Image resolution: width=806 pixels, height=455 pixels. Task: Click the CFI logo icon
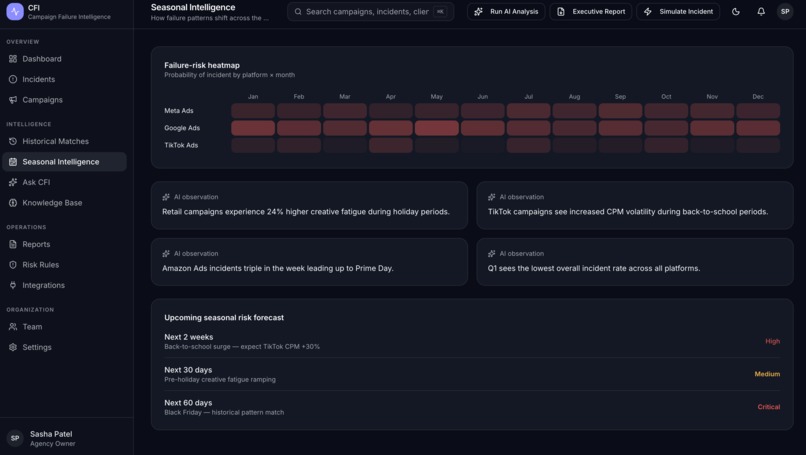click(15, 11)
